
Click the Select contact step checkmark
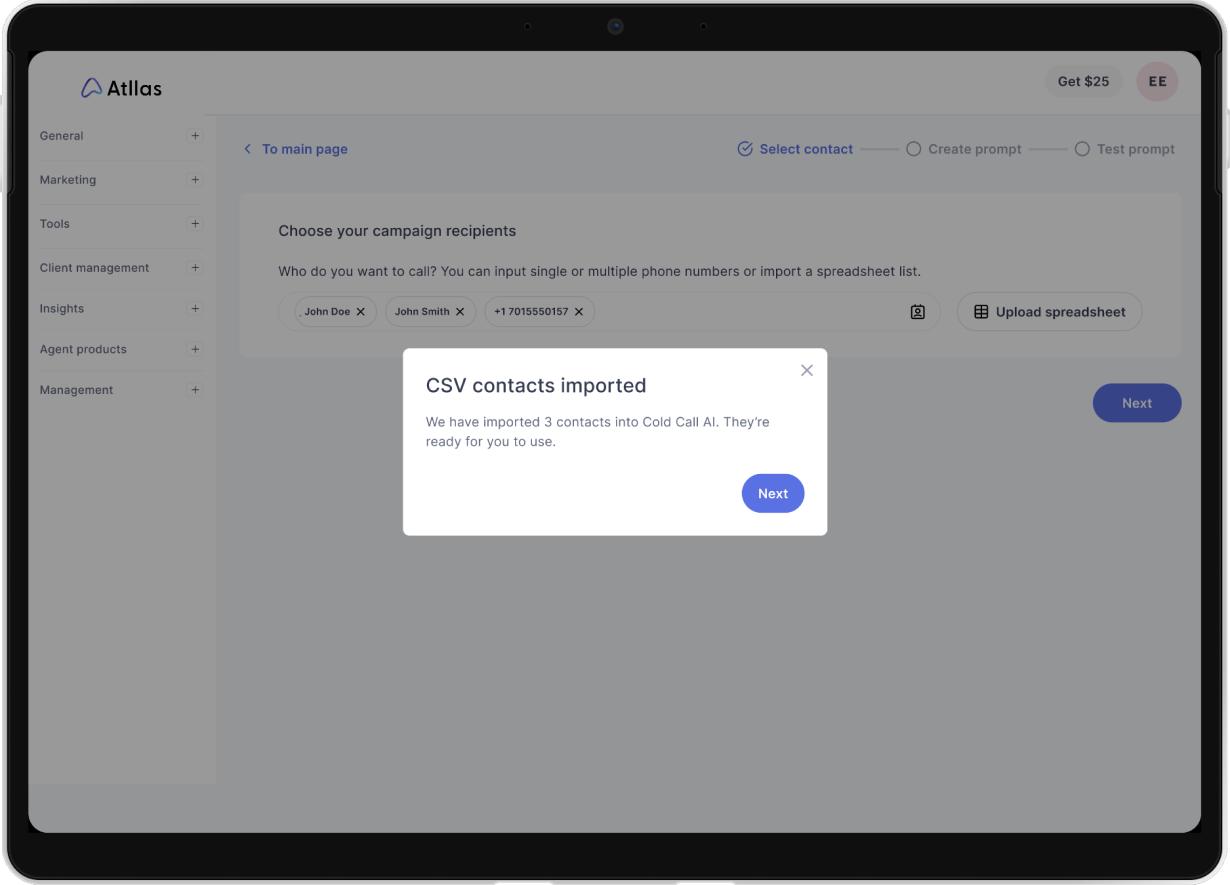(745, 149)
